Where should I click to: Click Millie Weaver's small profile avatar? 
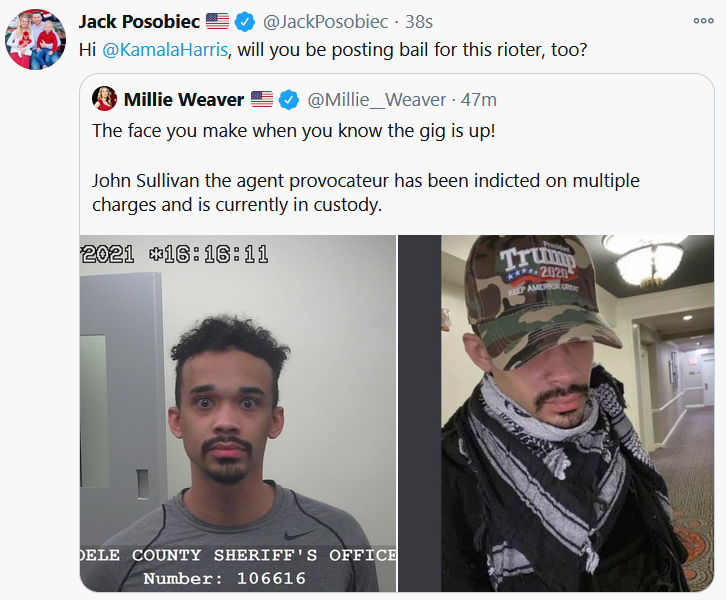104,99
